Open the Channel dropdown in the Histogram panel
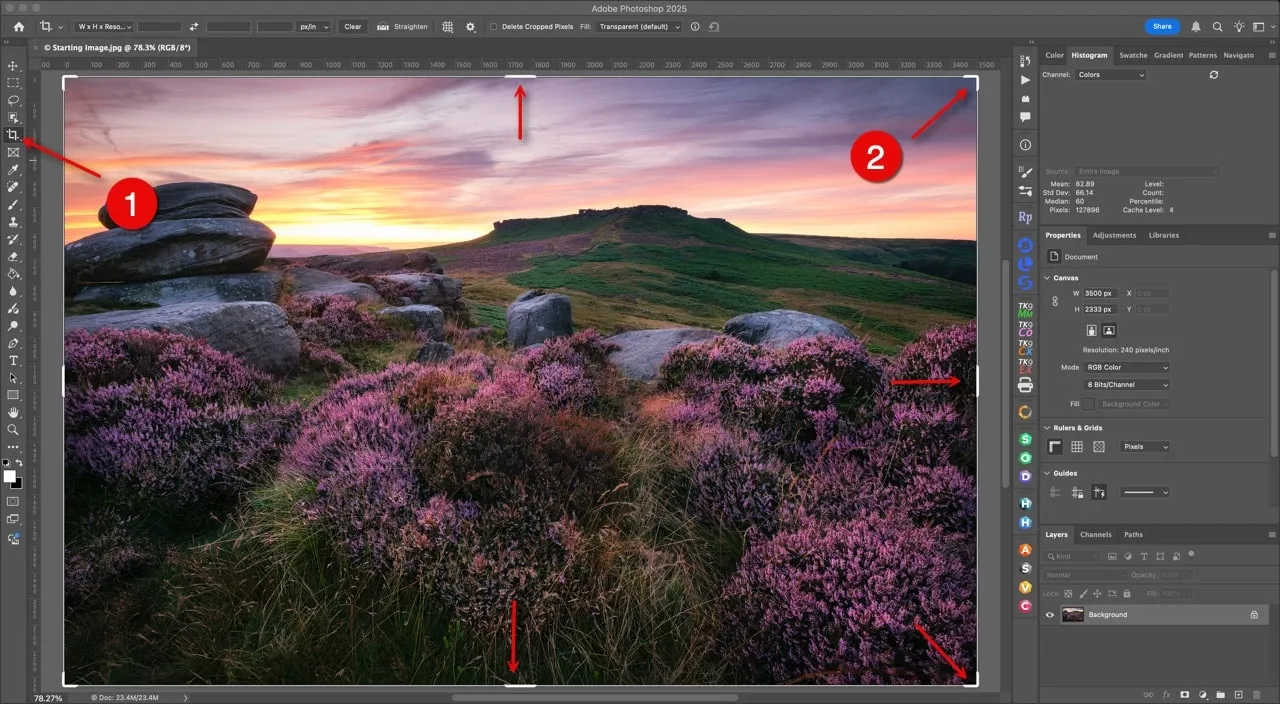Image resolution: width=1280 pixels, height=704 pixels. 1110,74
